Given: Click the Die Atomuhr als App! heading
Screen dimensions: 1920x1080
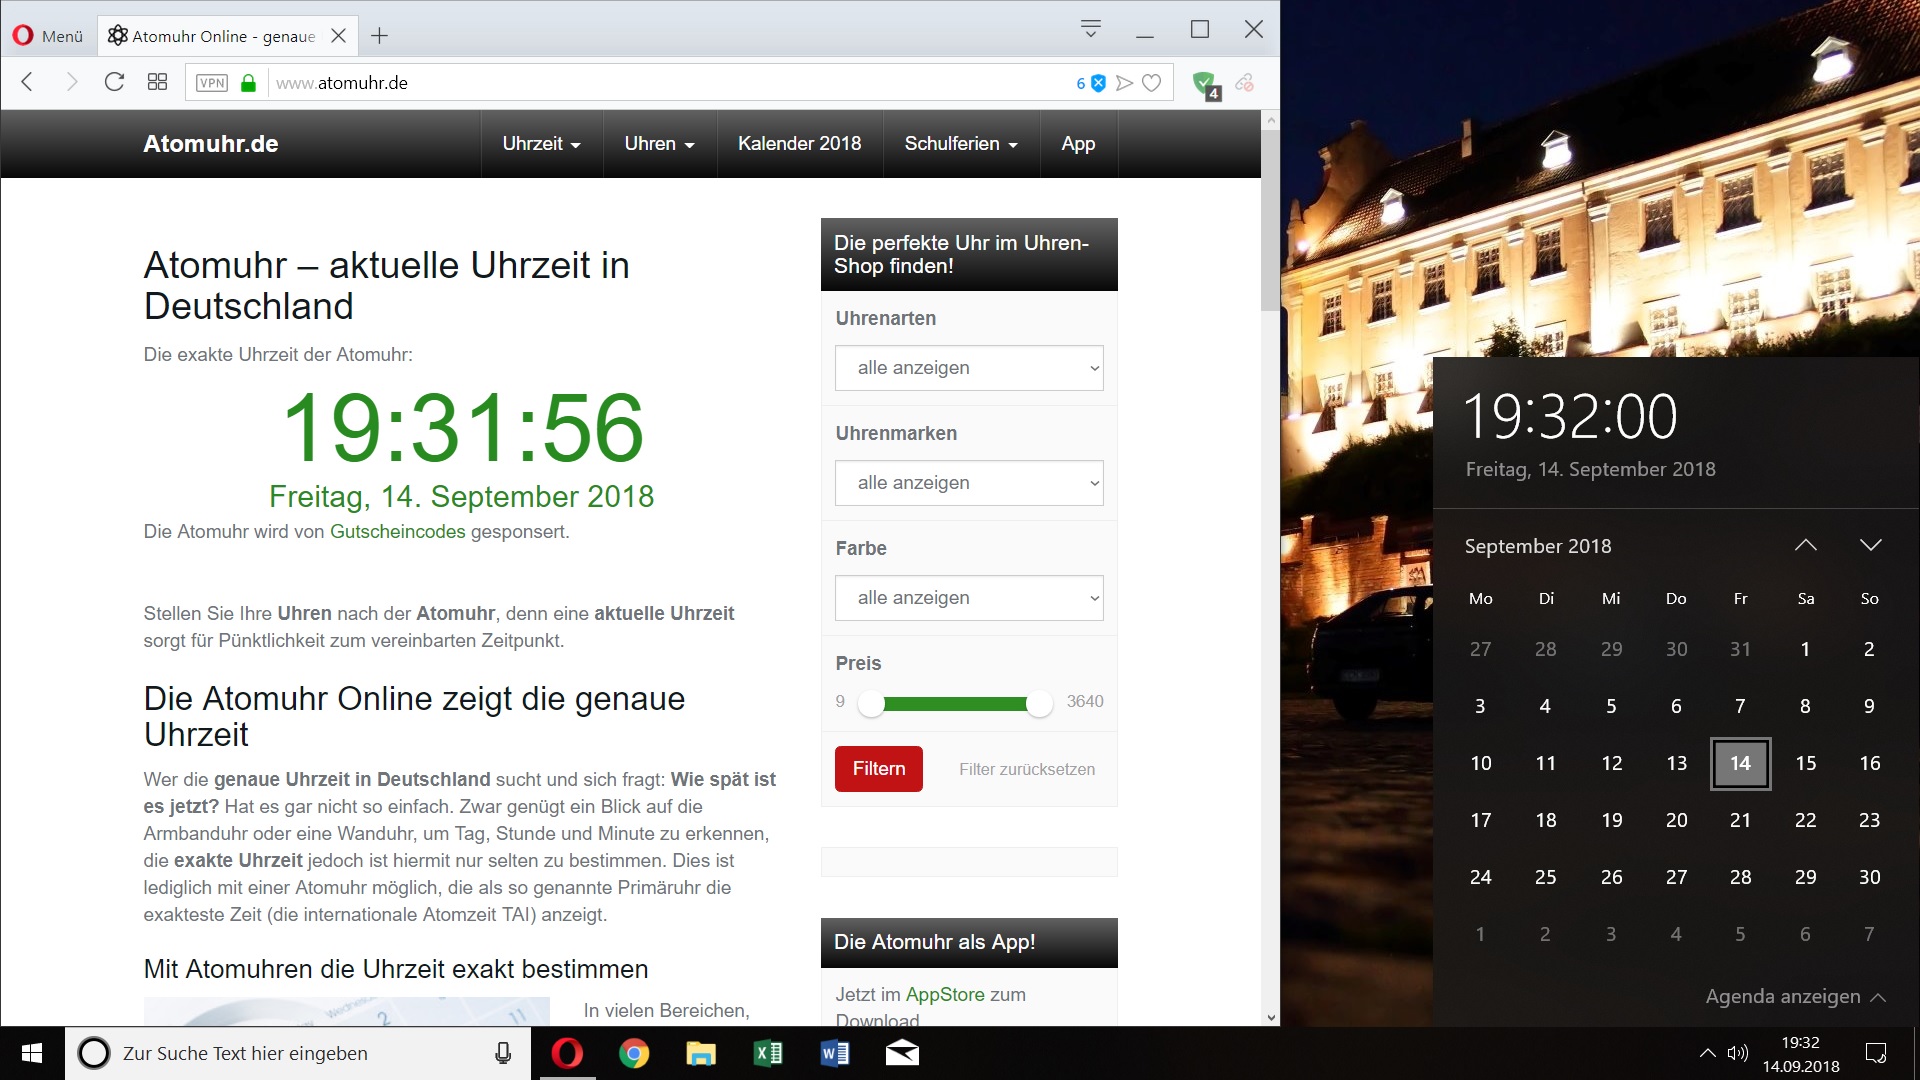Looking at the screenshot, I should point(934,942).
